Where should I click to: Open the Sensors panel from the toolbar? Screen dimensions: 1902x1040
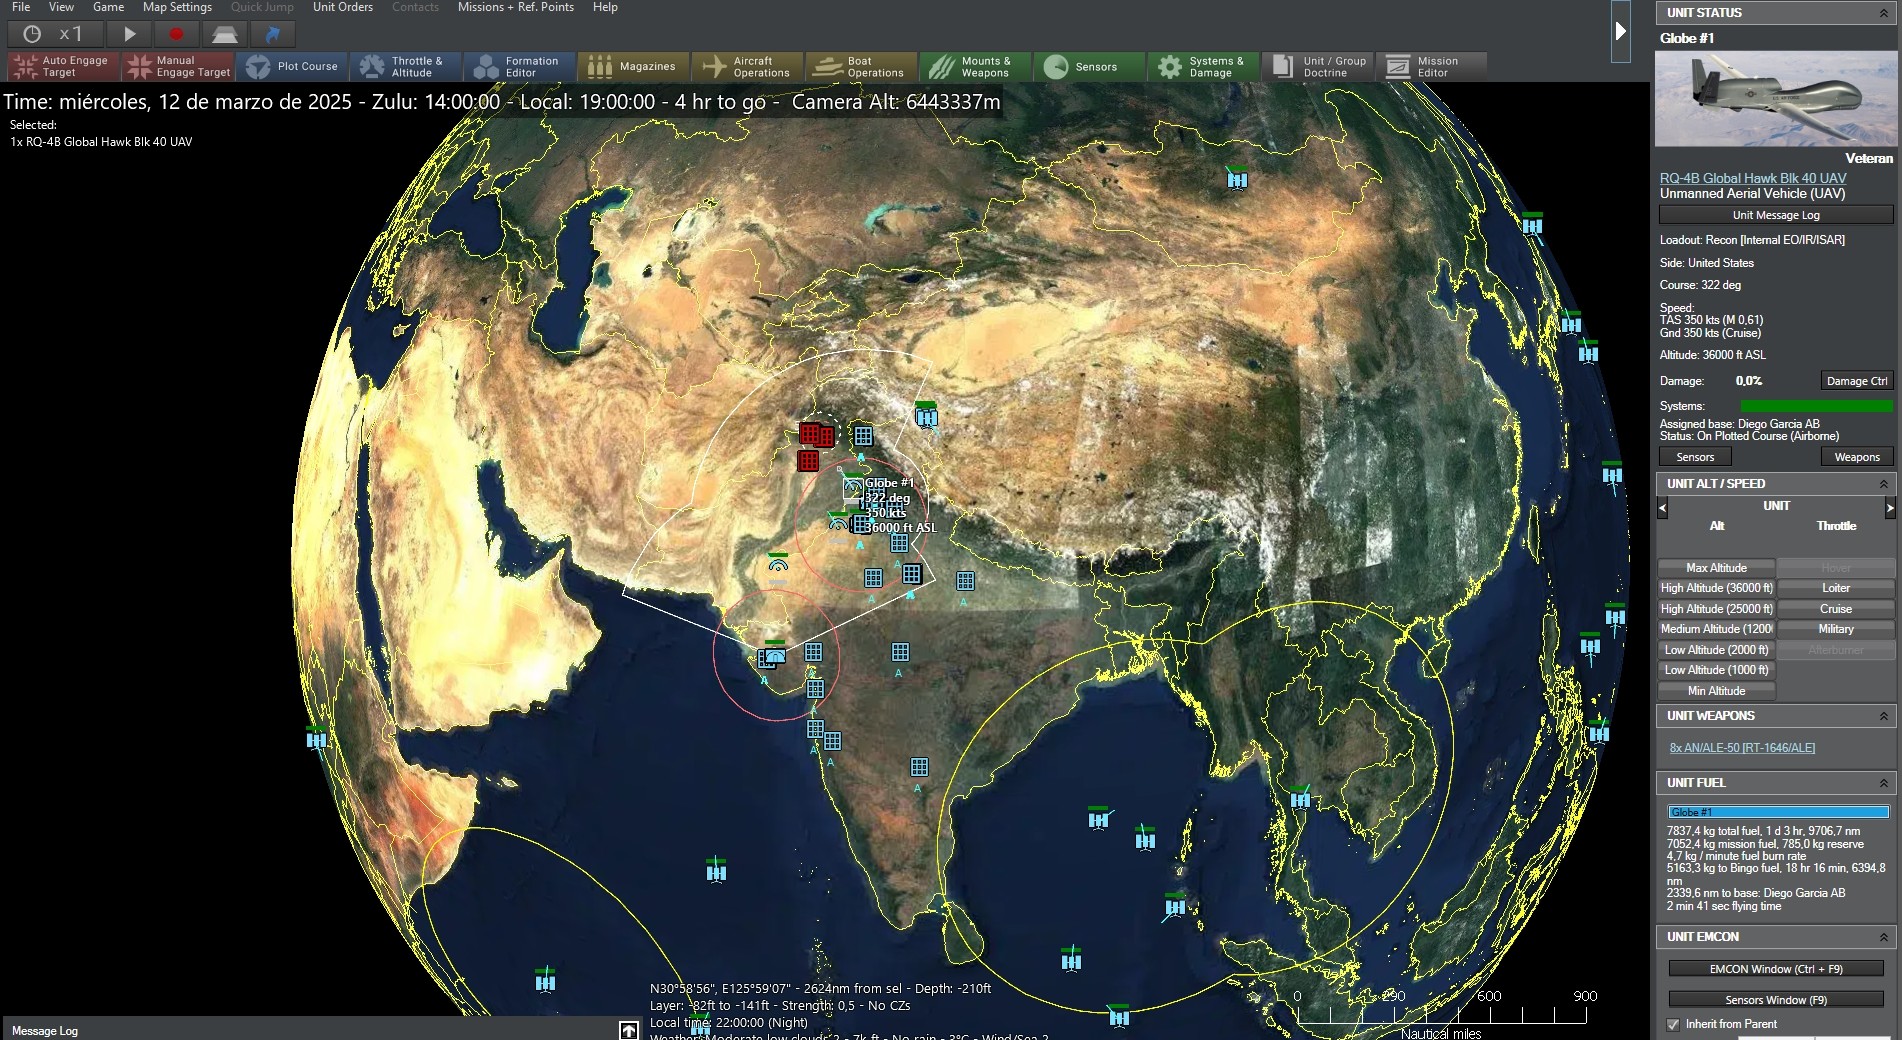click(x=1089, y=66)
